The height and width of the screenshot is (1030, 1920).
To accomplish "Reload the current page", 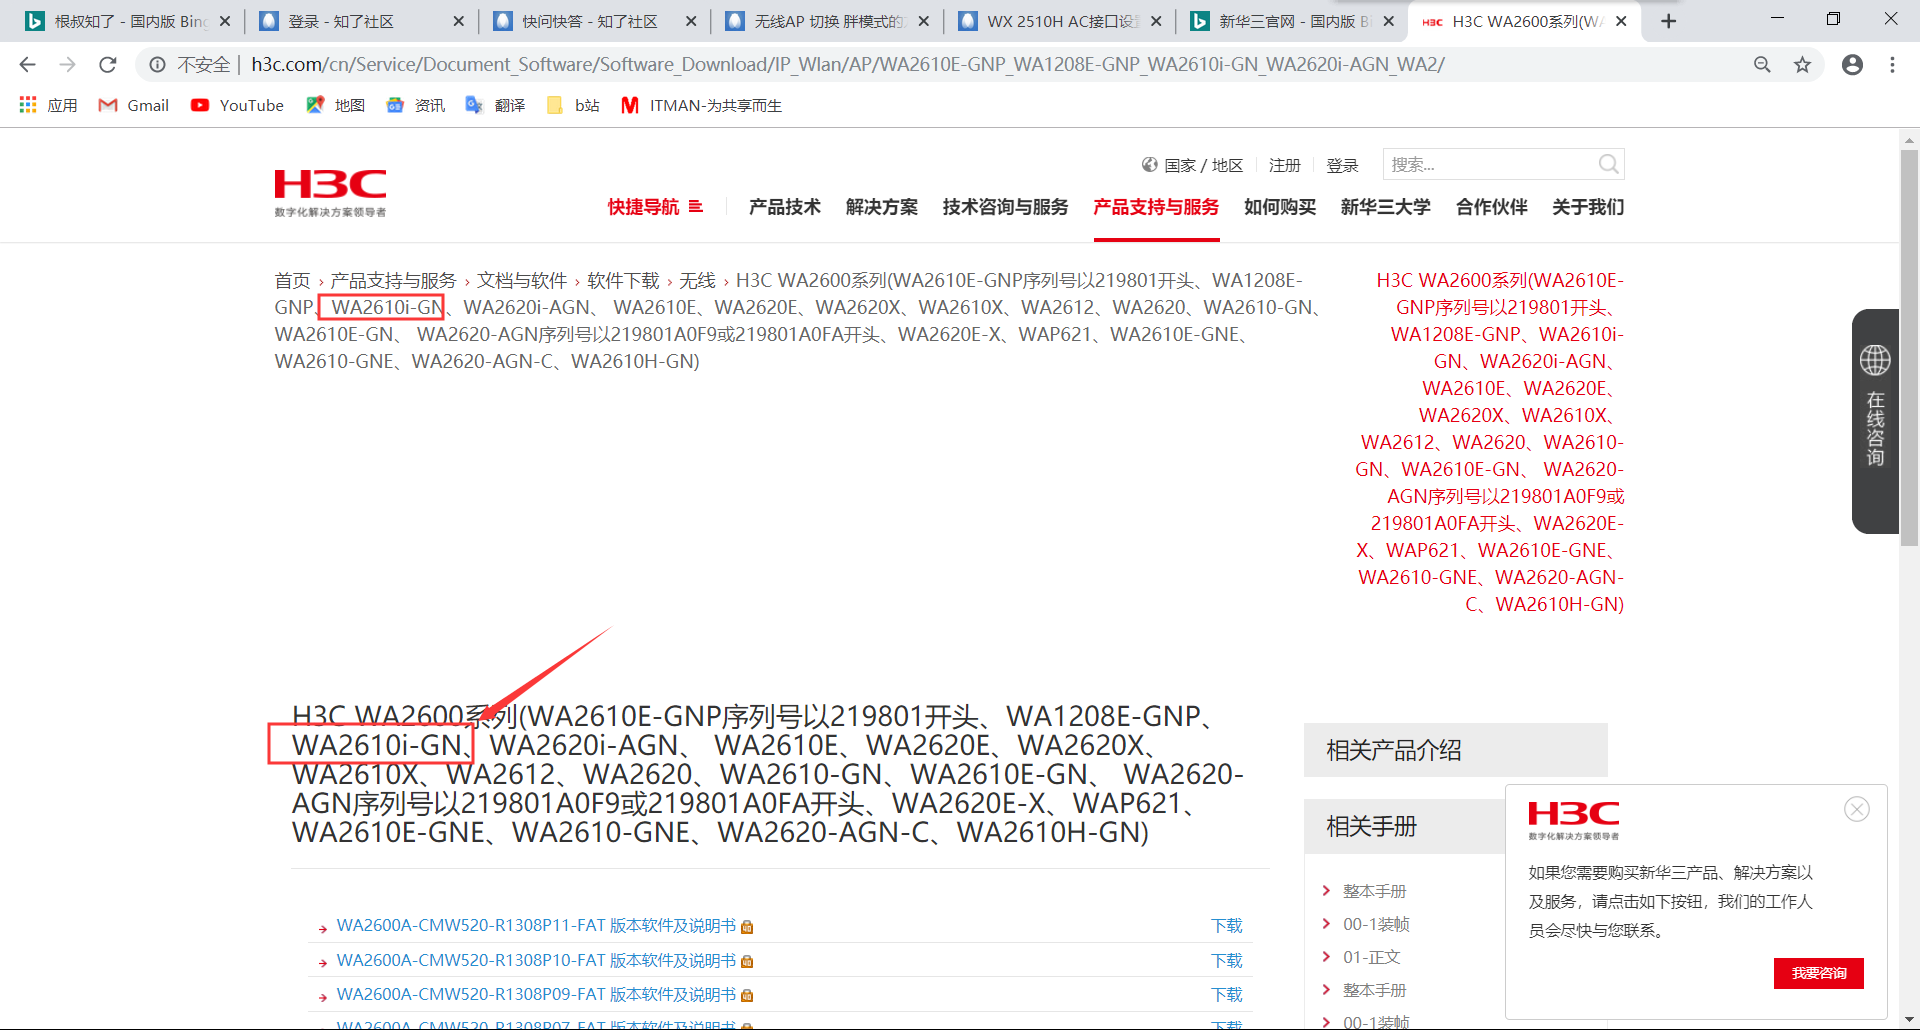I will click(x=108, y=65).
